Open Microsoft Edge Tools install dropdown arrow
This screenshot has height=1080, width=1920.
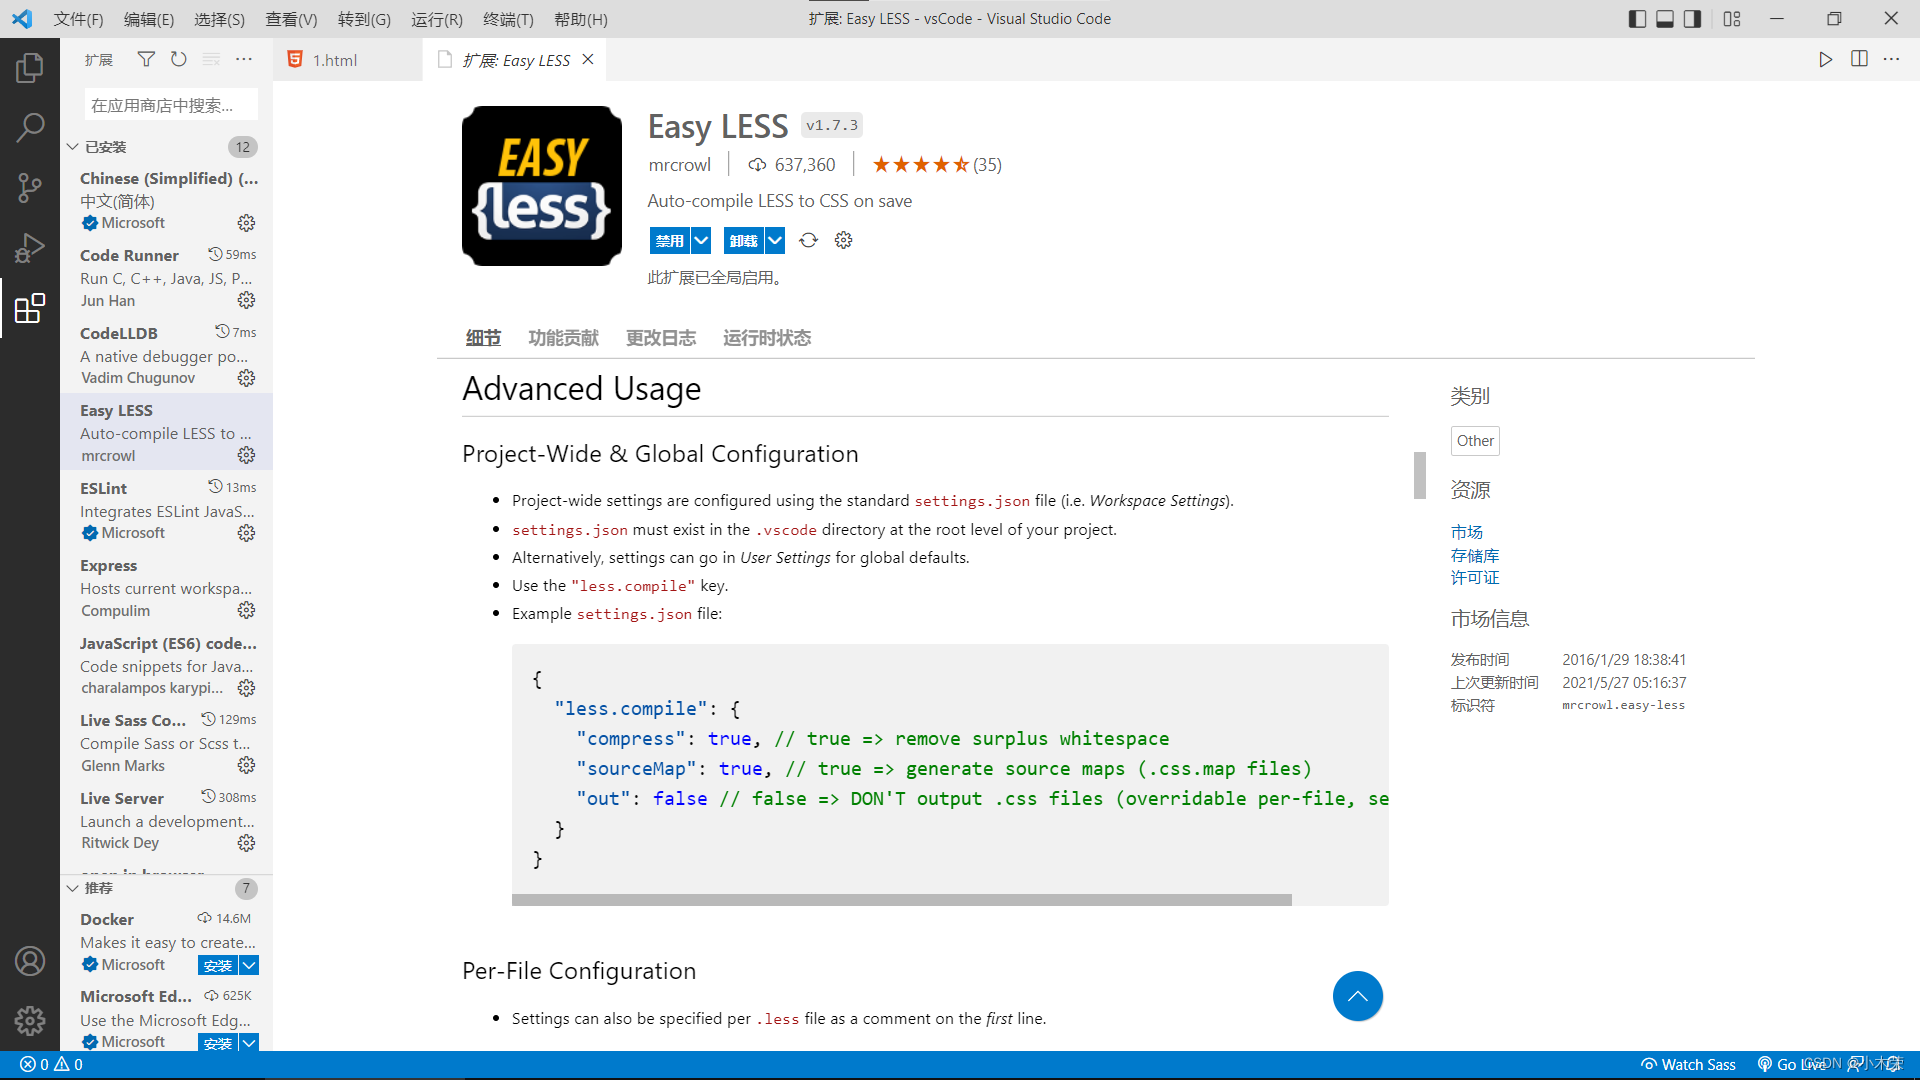[249, 1043]
